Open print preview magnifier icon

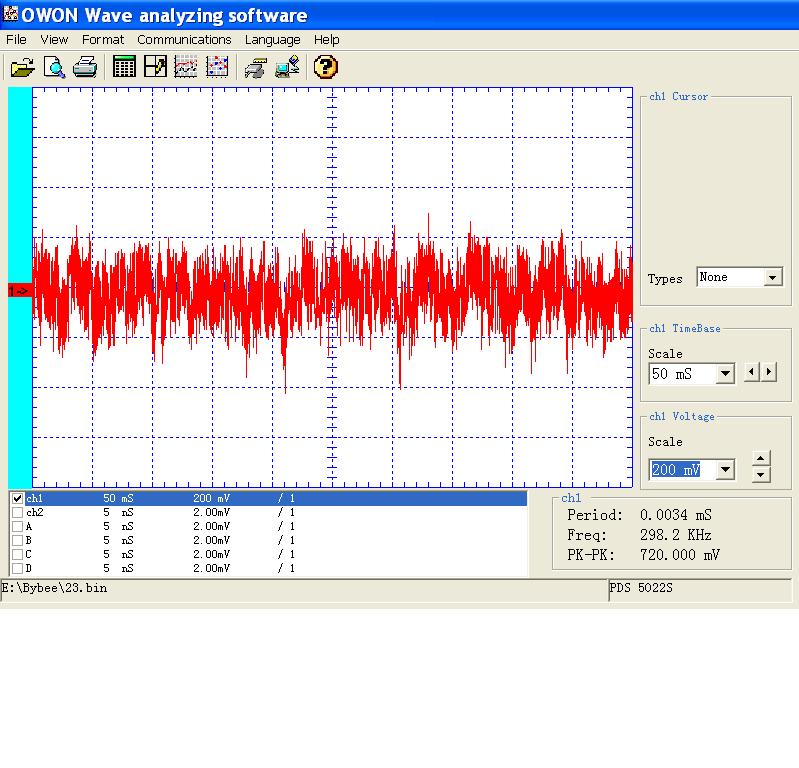click(54, 67)
